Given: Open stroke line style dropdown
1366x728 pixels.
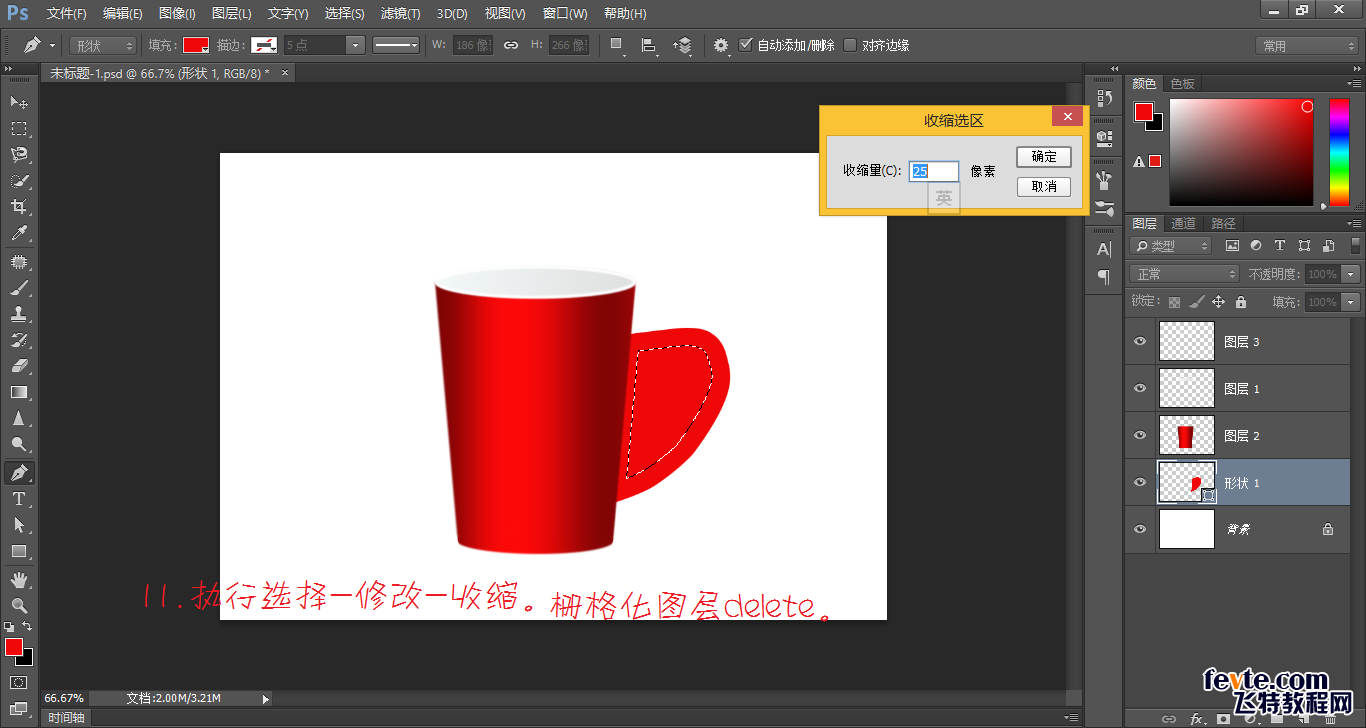Looking at the screenshot, I should coord(396,45).
